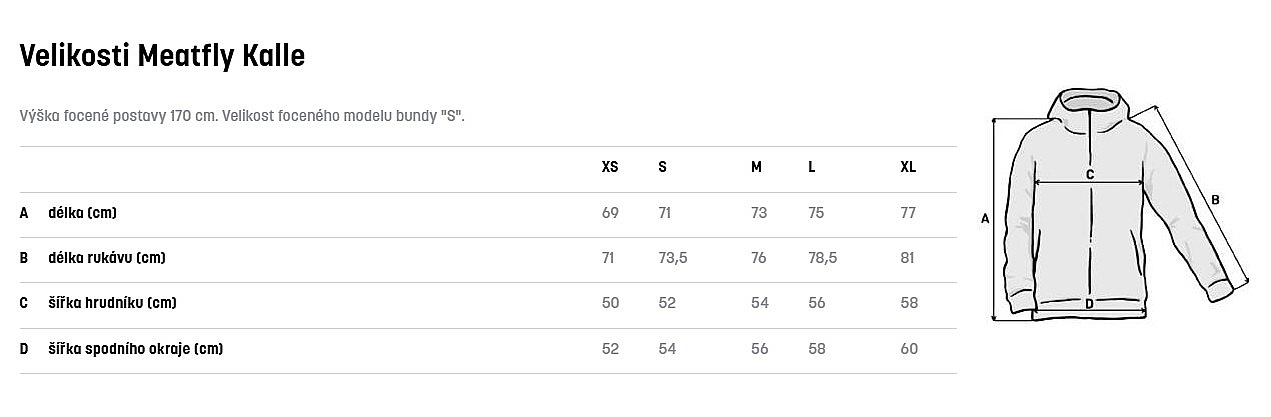Select the S size column header

663,167
